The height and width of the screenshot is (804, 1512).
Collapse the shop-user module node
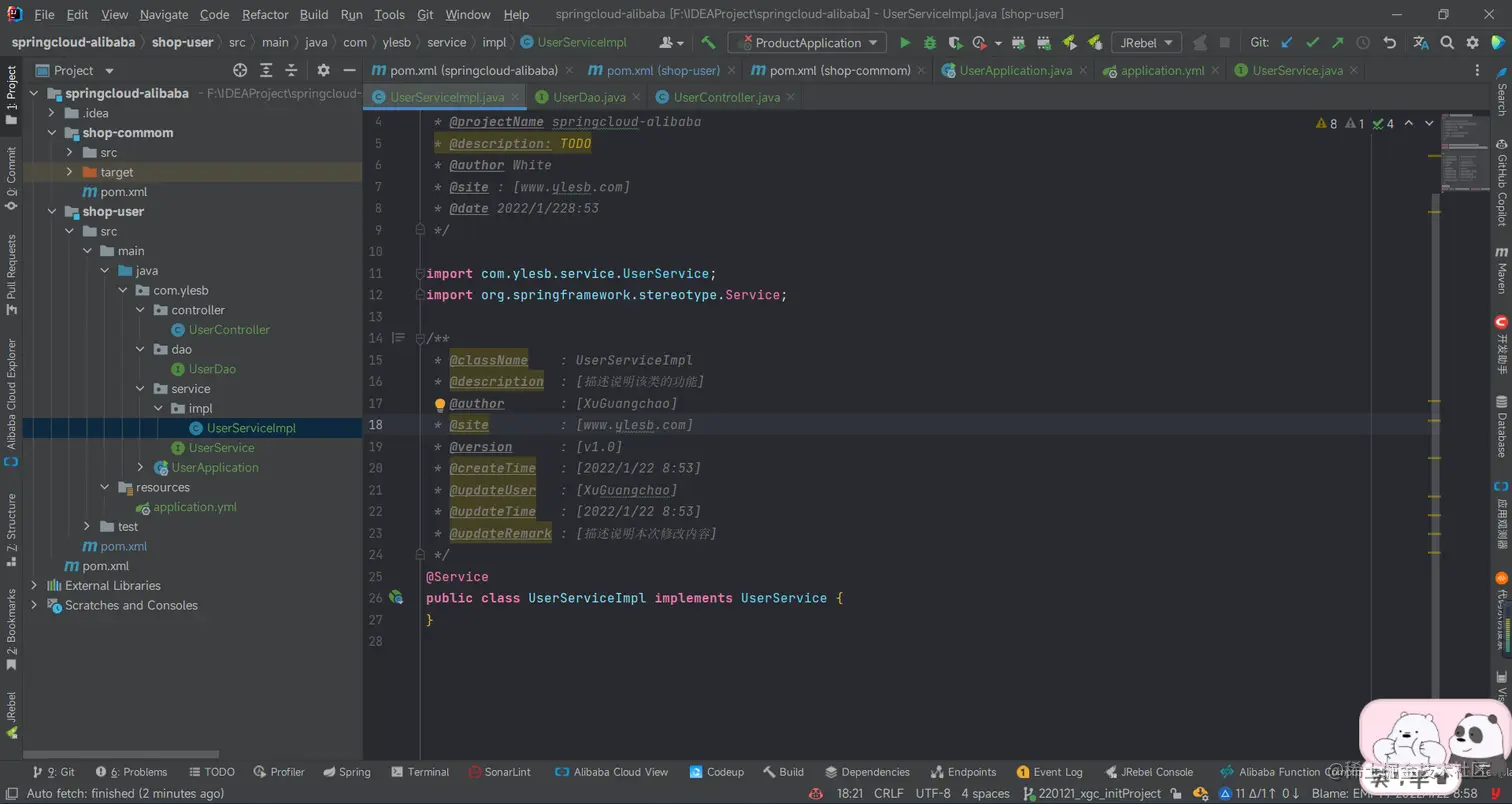(51, 211)
